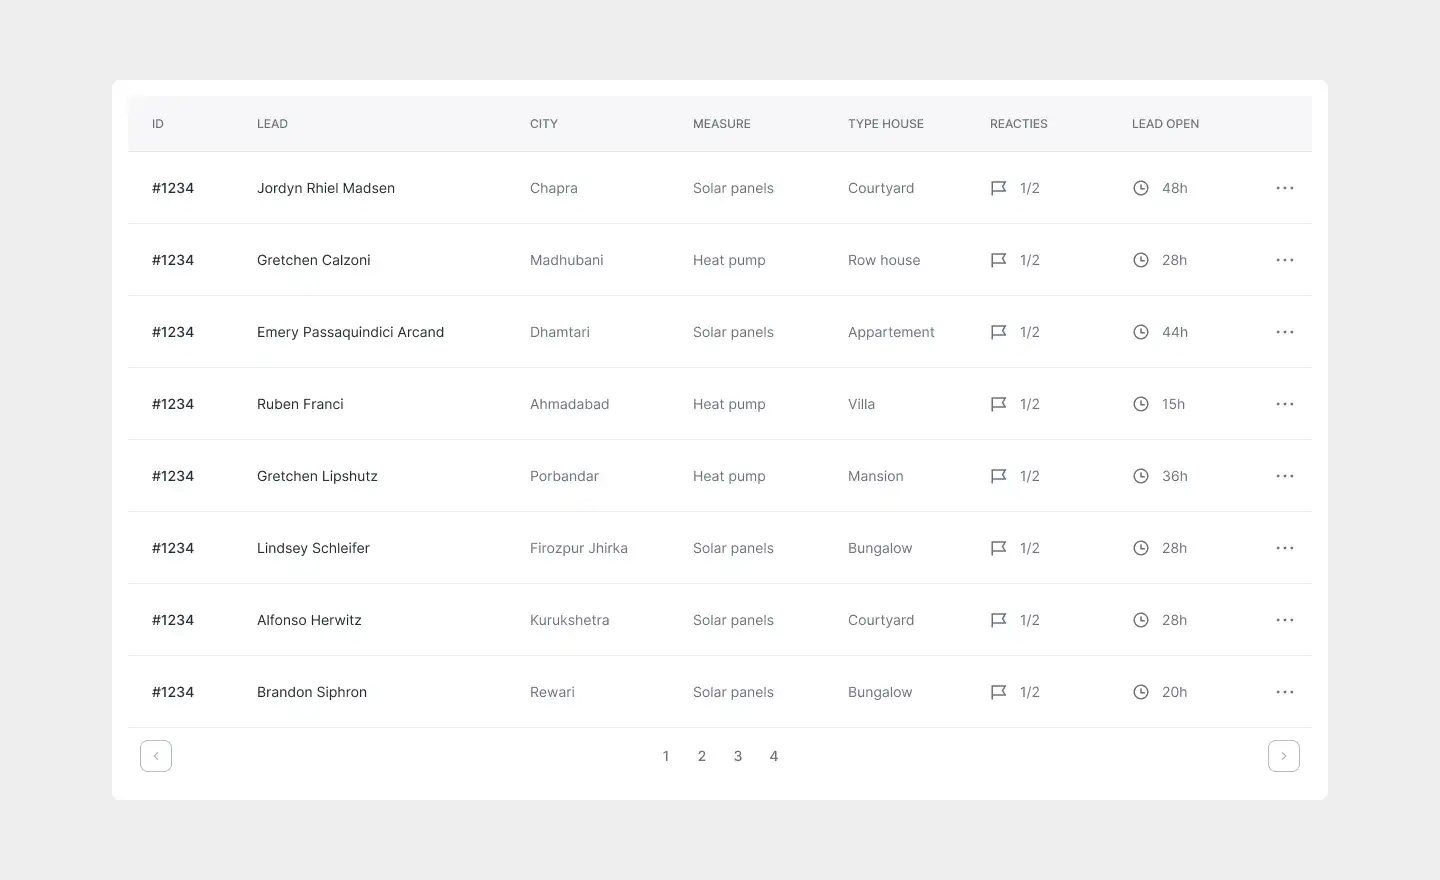Open the more options menu for Jordyn Rhiel Madsen
The width and height of the screenshot is (1440, 880).
(1285, 188)
